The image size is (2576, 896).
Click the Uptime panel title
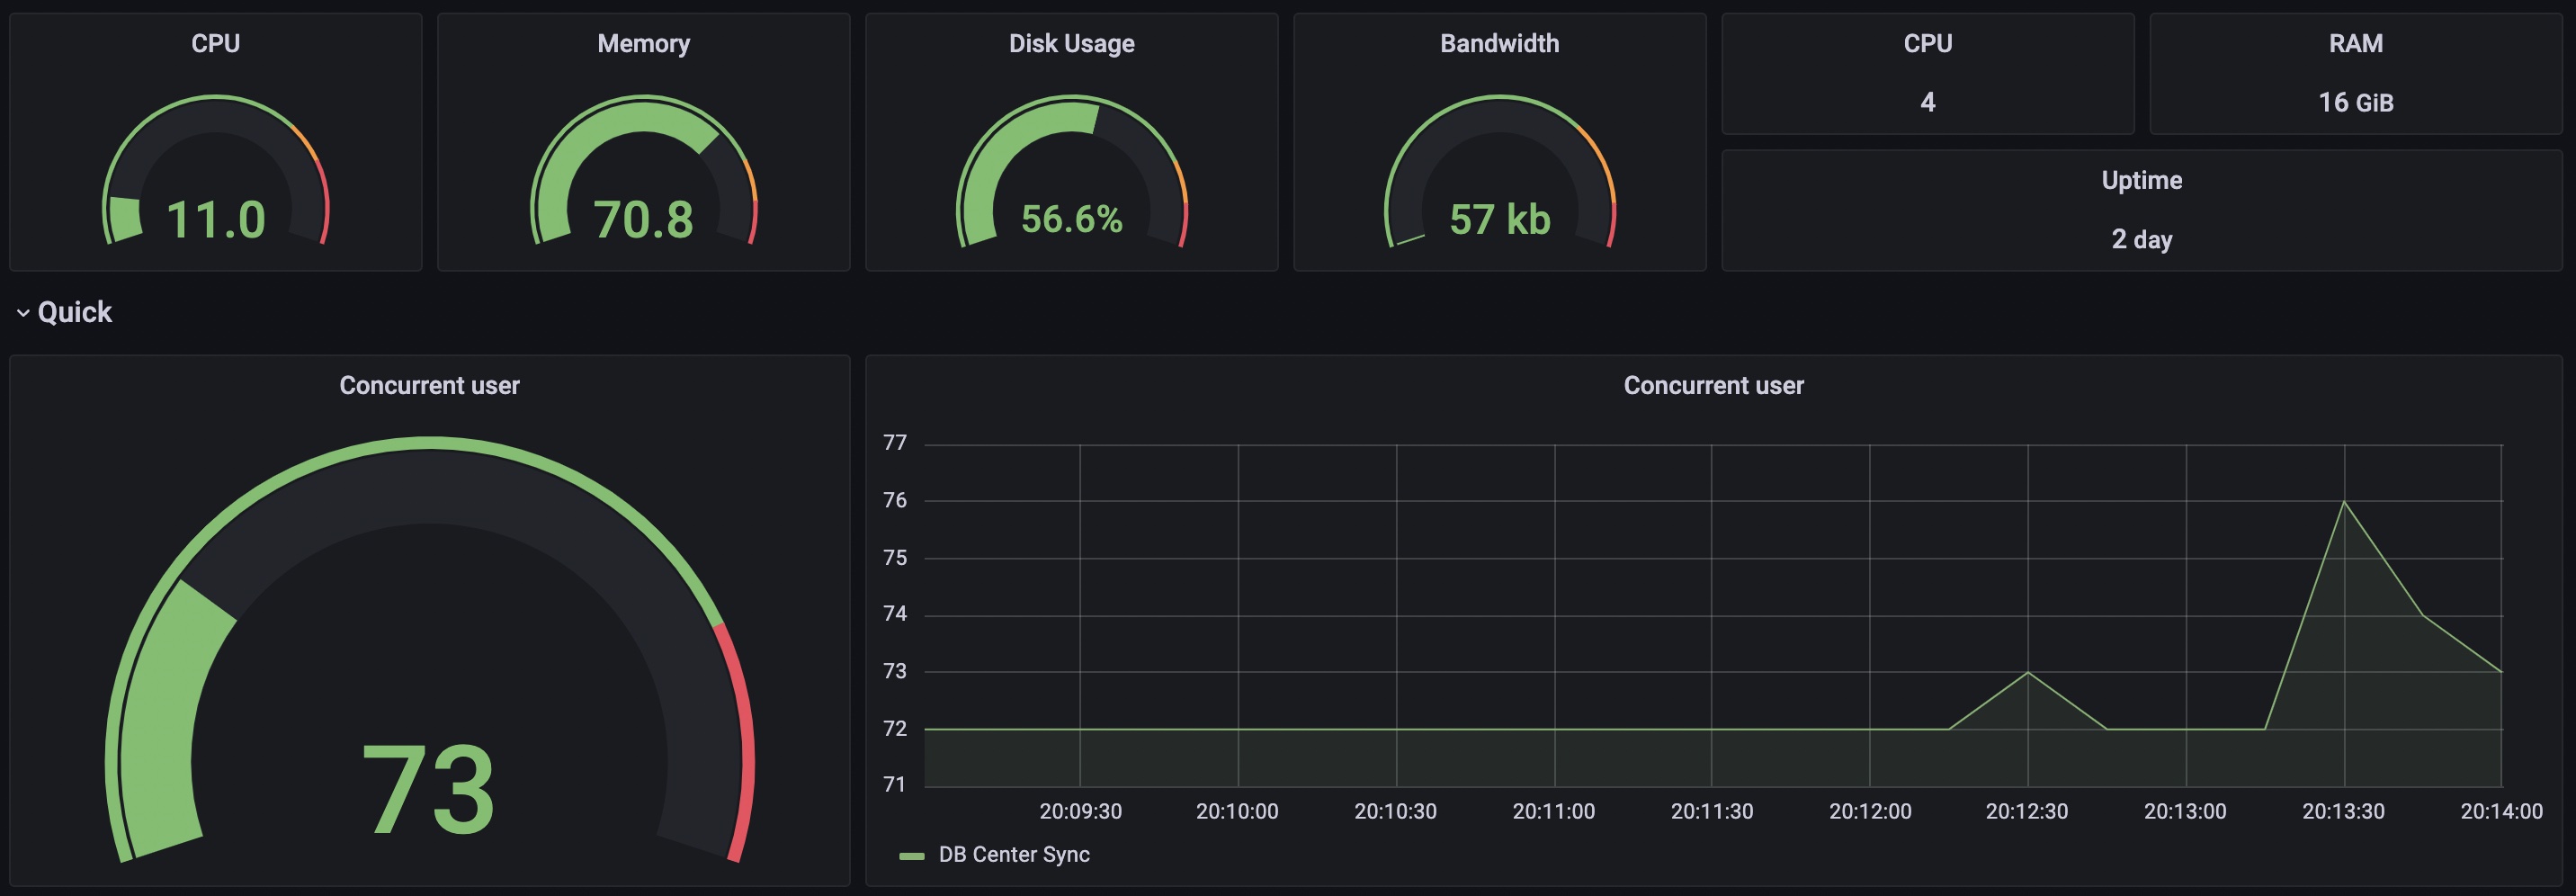pyautogui.click(x=2141, y=180)
